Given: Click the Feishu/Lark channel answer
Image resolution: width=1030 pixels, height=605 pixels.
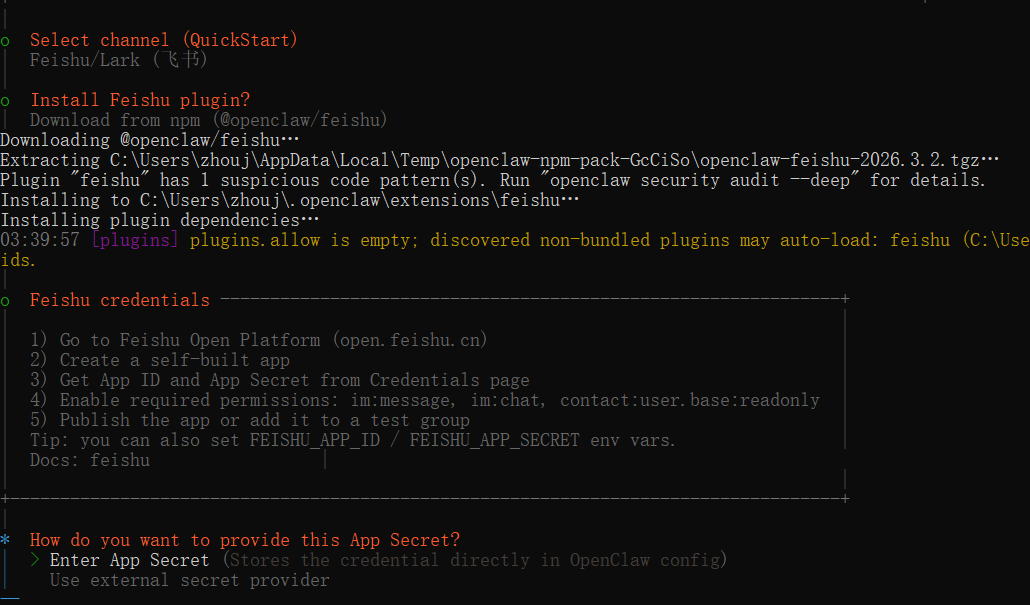Looking at the screenshot, I should 118,60.
